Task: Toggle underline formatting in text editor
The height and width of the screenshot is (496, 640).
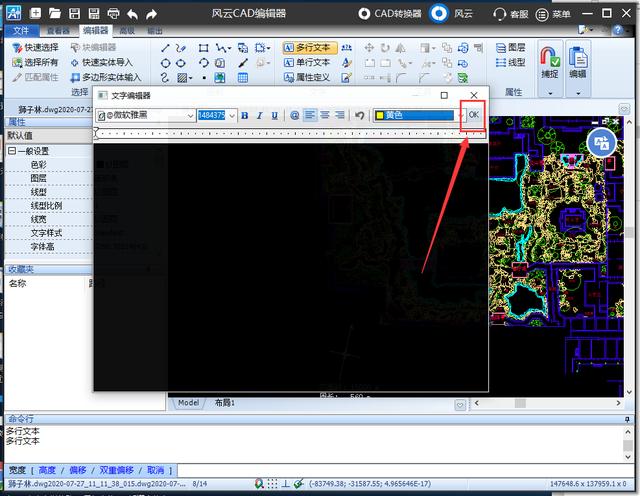Action: coord(275,116)
